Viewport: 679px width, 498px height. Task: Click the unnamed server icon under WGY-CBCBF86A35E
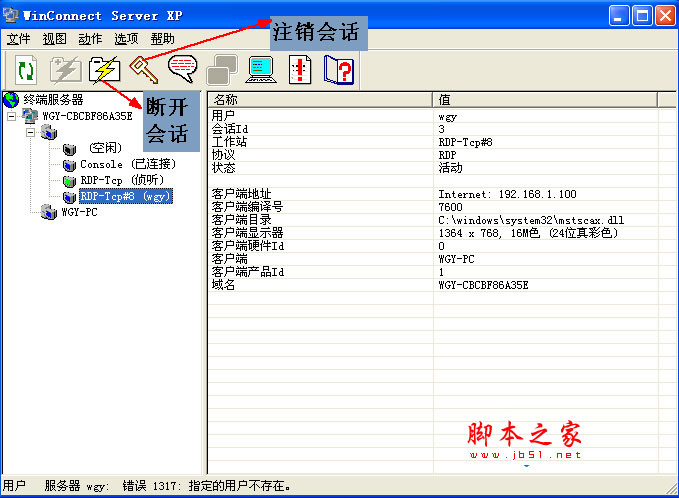pos(49,132)
